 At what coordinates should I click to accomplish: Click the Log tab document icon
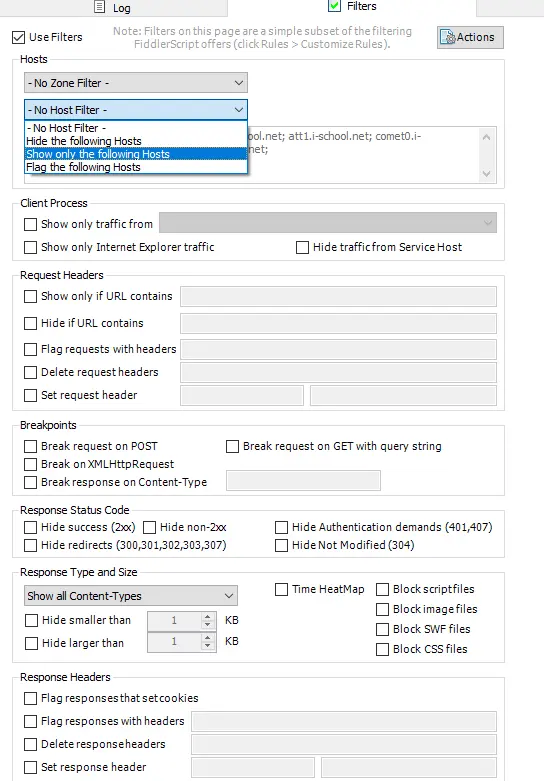[100, 7]
